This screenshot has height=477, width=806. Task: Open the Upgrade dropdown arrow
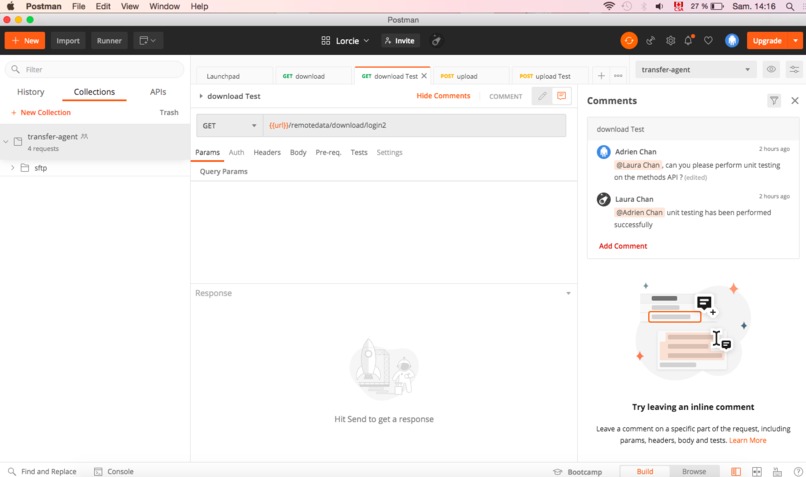pos(796,41)
